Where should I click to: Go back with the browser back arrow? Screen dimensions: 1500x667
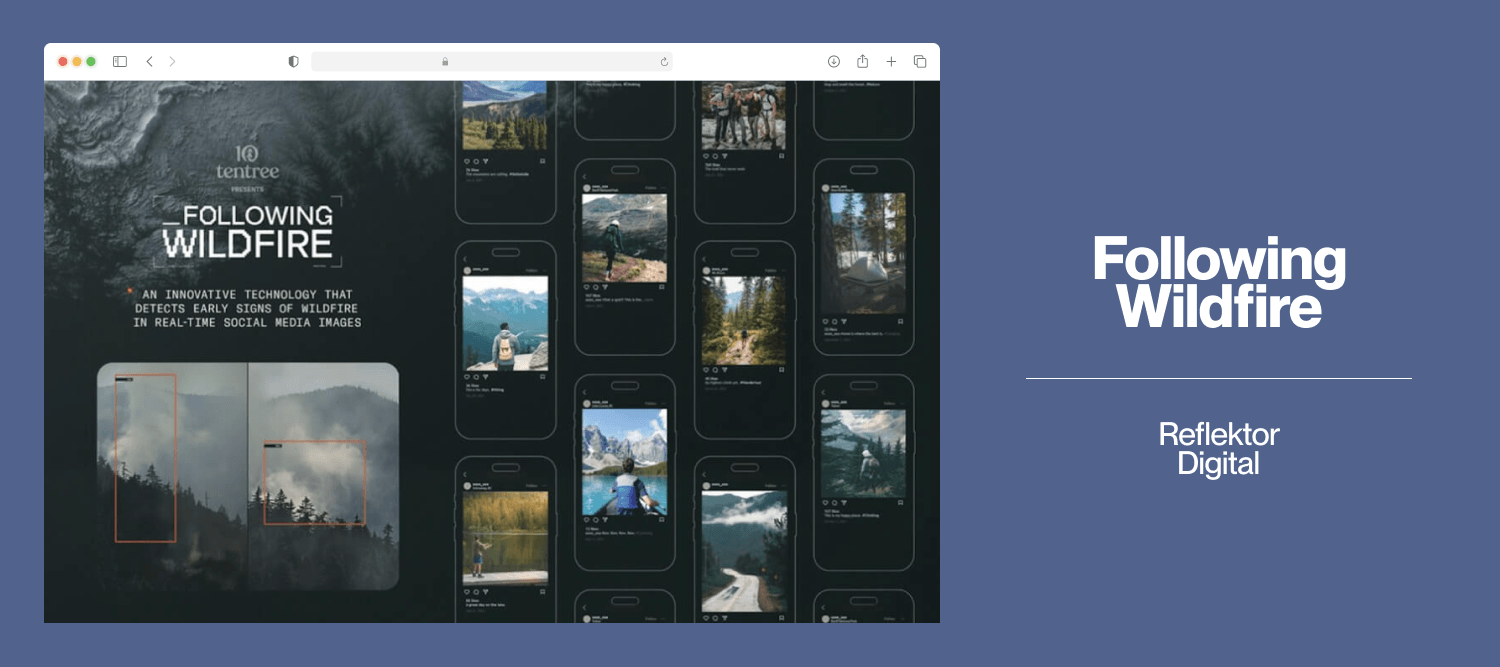[x=149, y=62]
